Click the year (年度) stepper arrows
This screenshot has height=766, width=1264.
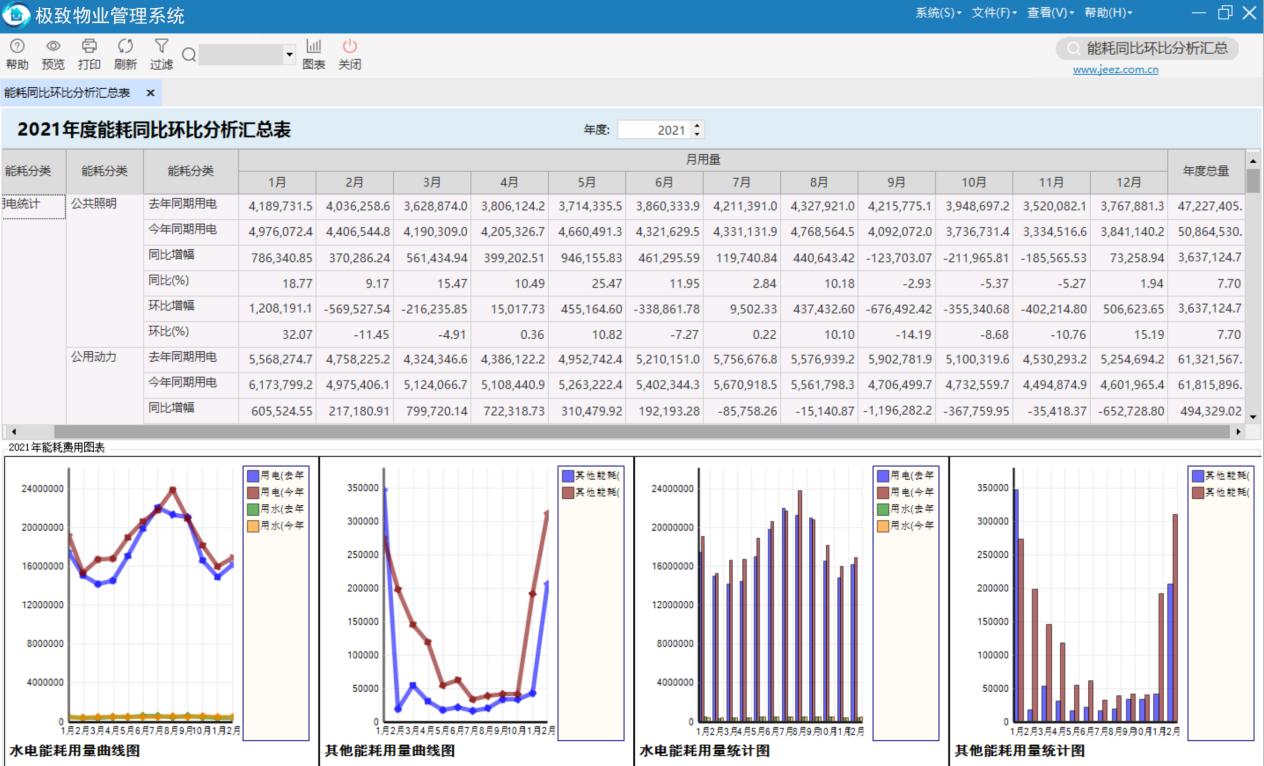tap(697, 130)
